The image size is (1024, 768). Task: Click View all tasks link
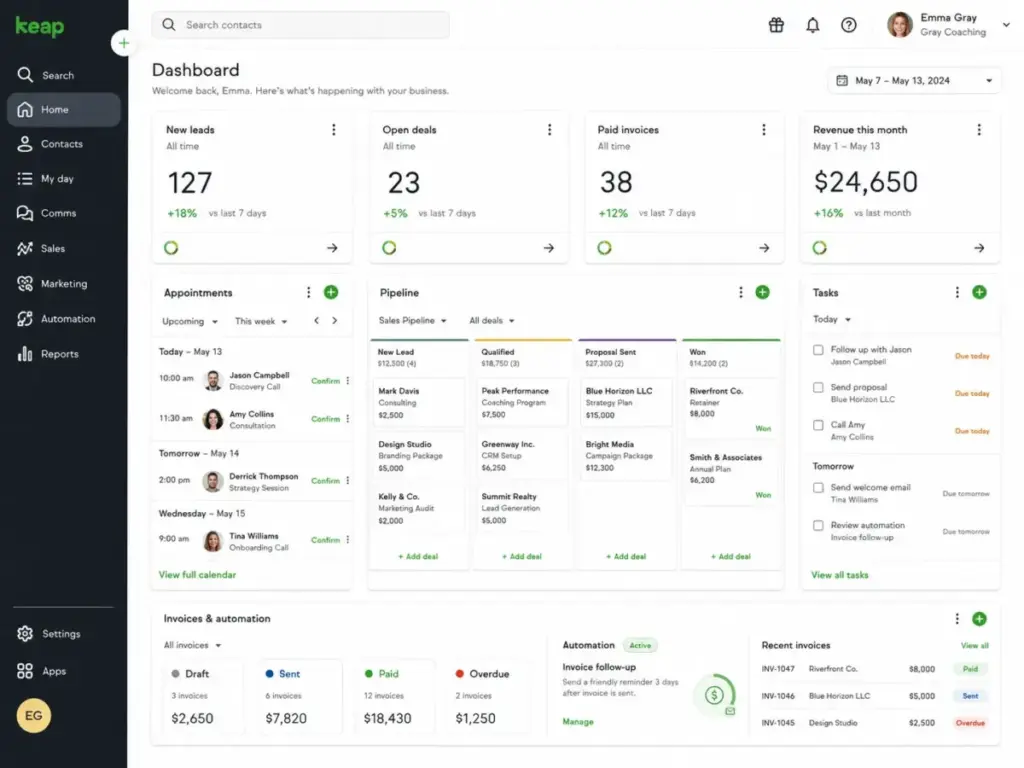point(840,575)
